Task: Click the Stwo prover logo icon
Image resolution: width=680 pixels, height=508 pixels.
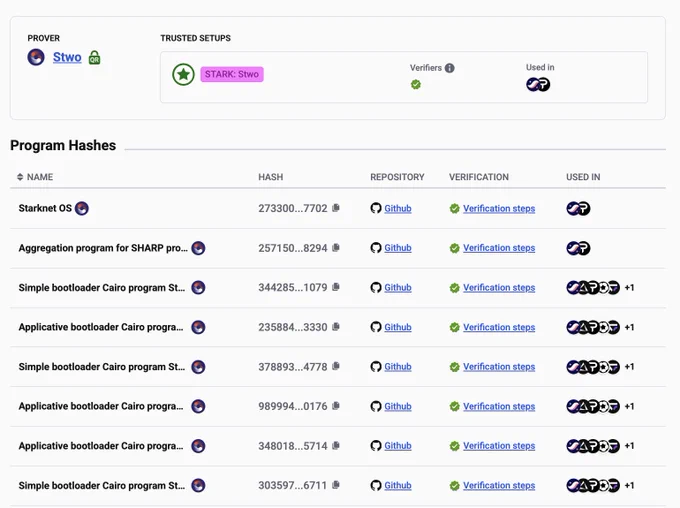Action: 36,57
